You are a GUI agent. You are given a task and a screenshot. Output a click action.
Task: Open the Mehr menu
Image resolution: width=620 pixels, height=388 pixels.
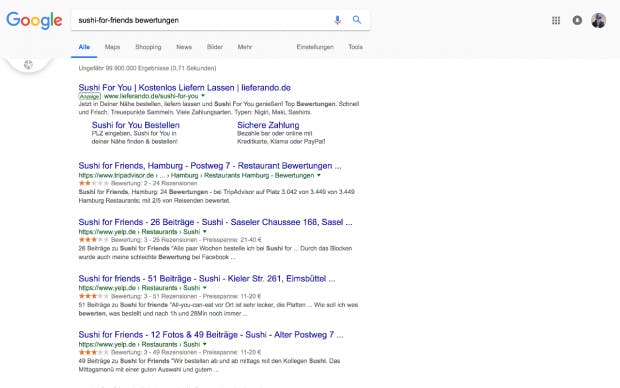click(244, 47)
